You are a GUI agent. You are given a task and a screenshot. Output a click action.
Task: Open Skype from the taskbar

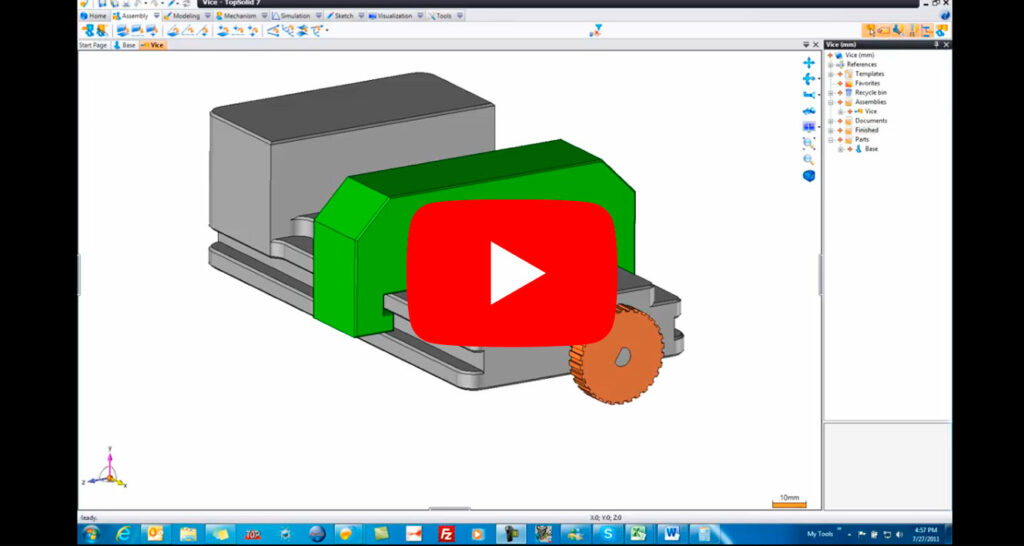(608, 534)
